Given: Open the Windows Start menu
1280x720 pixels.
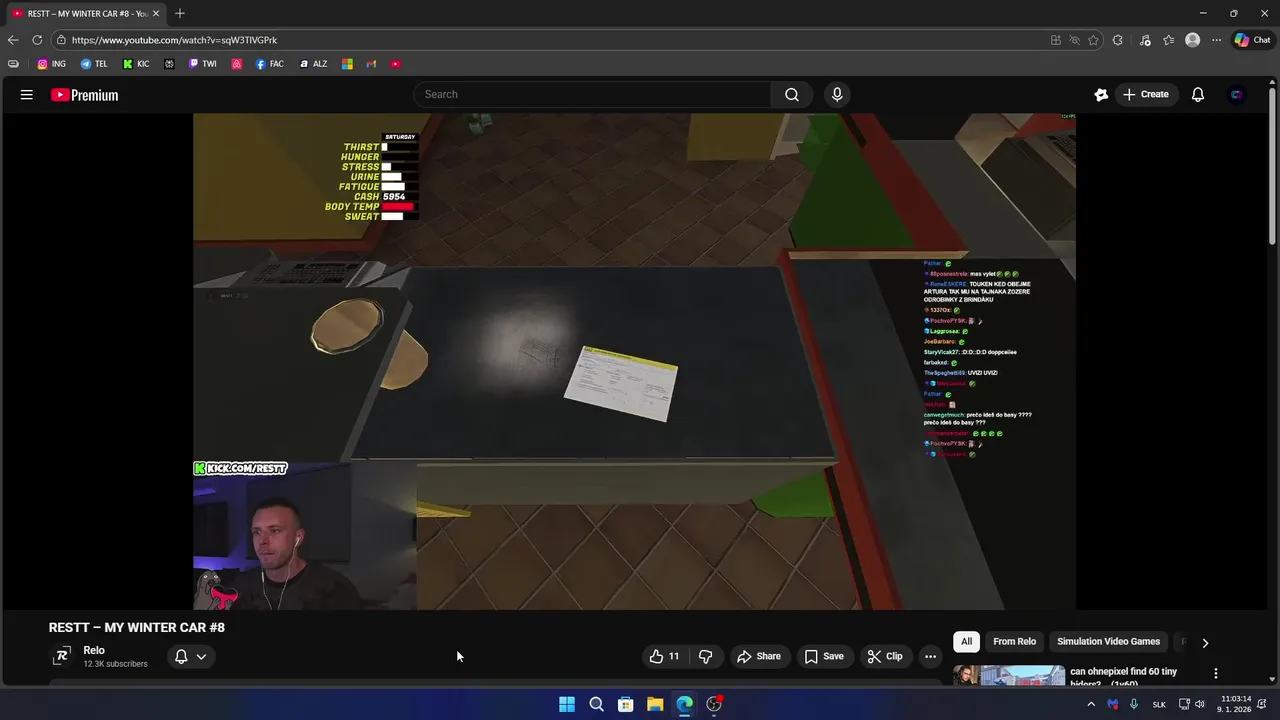Looking at the screenshot, I should (x=567, y=704).
